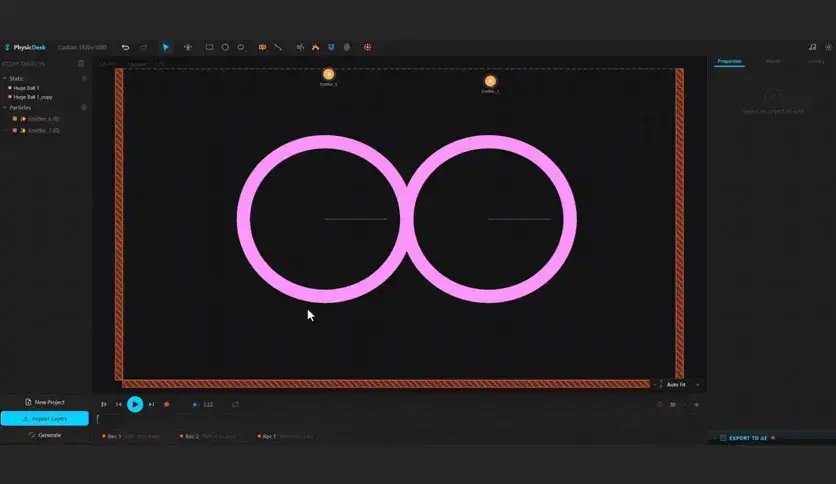This screenshot has width=836, height=484.
Task: Click the trash icon in scene objects panel
Action: coord(81,63)
